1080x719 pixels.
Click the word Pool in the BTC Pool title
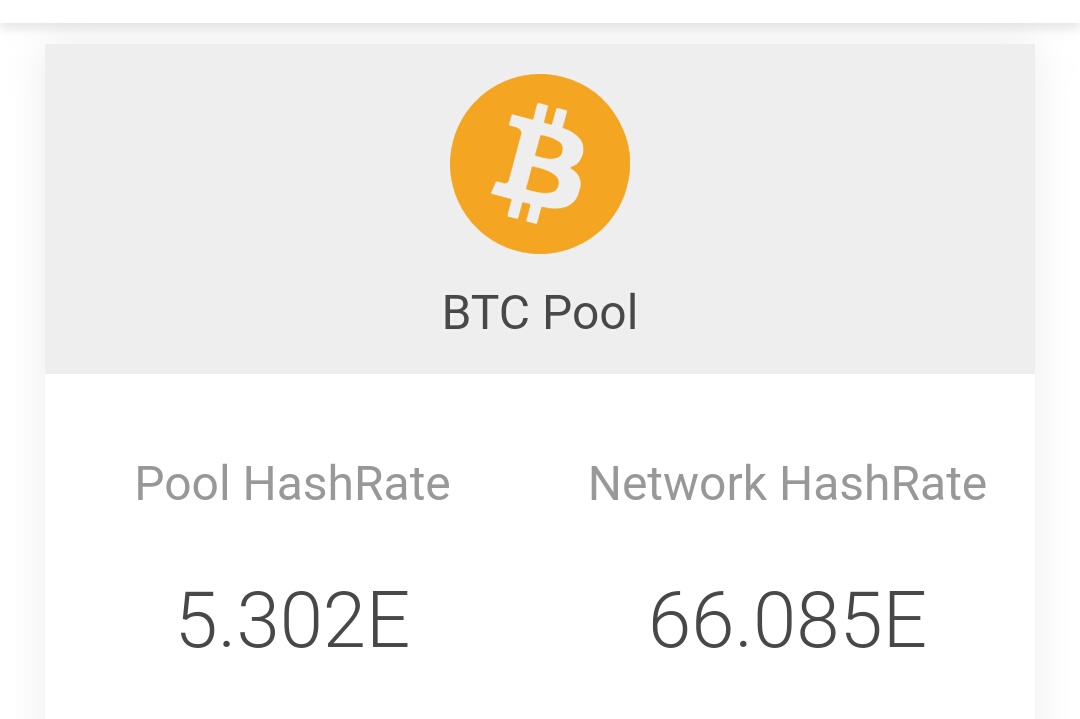[x=590, y=313]
